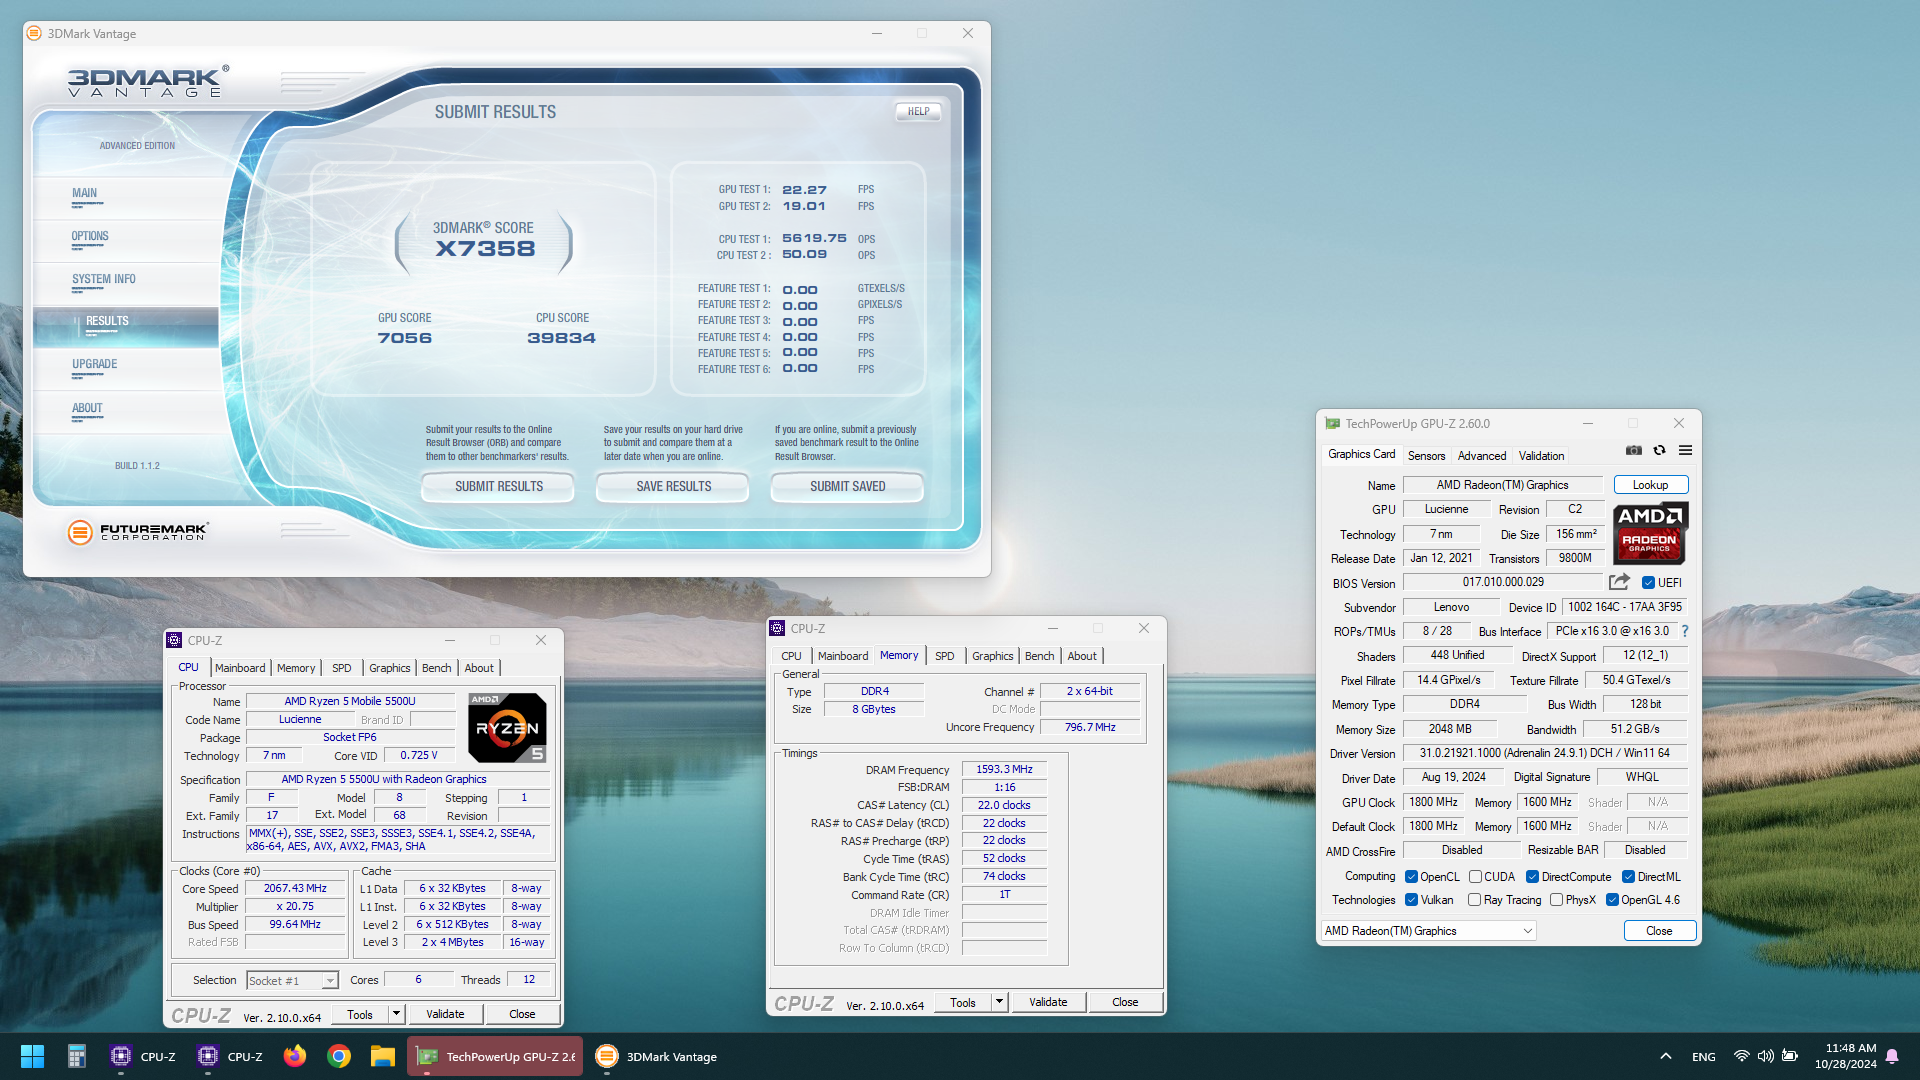Toggle the UEFI checkbox in GPU-Z

[x=1648, y=583]
